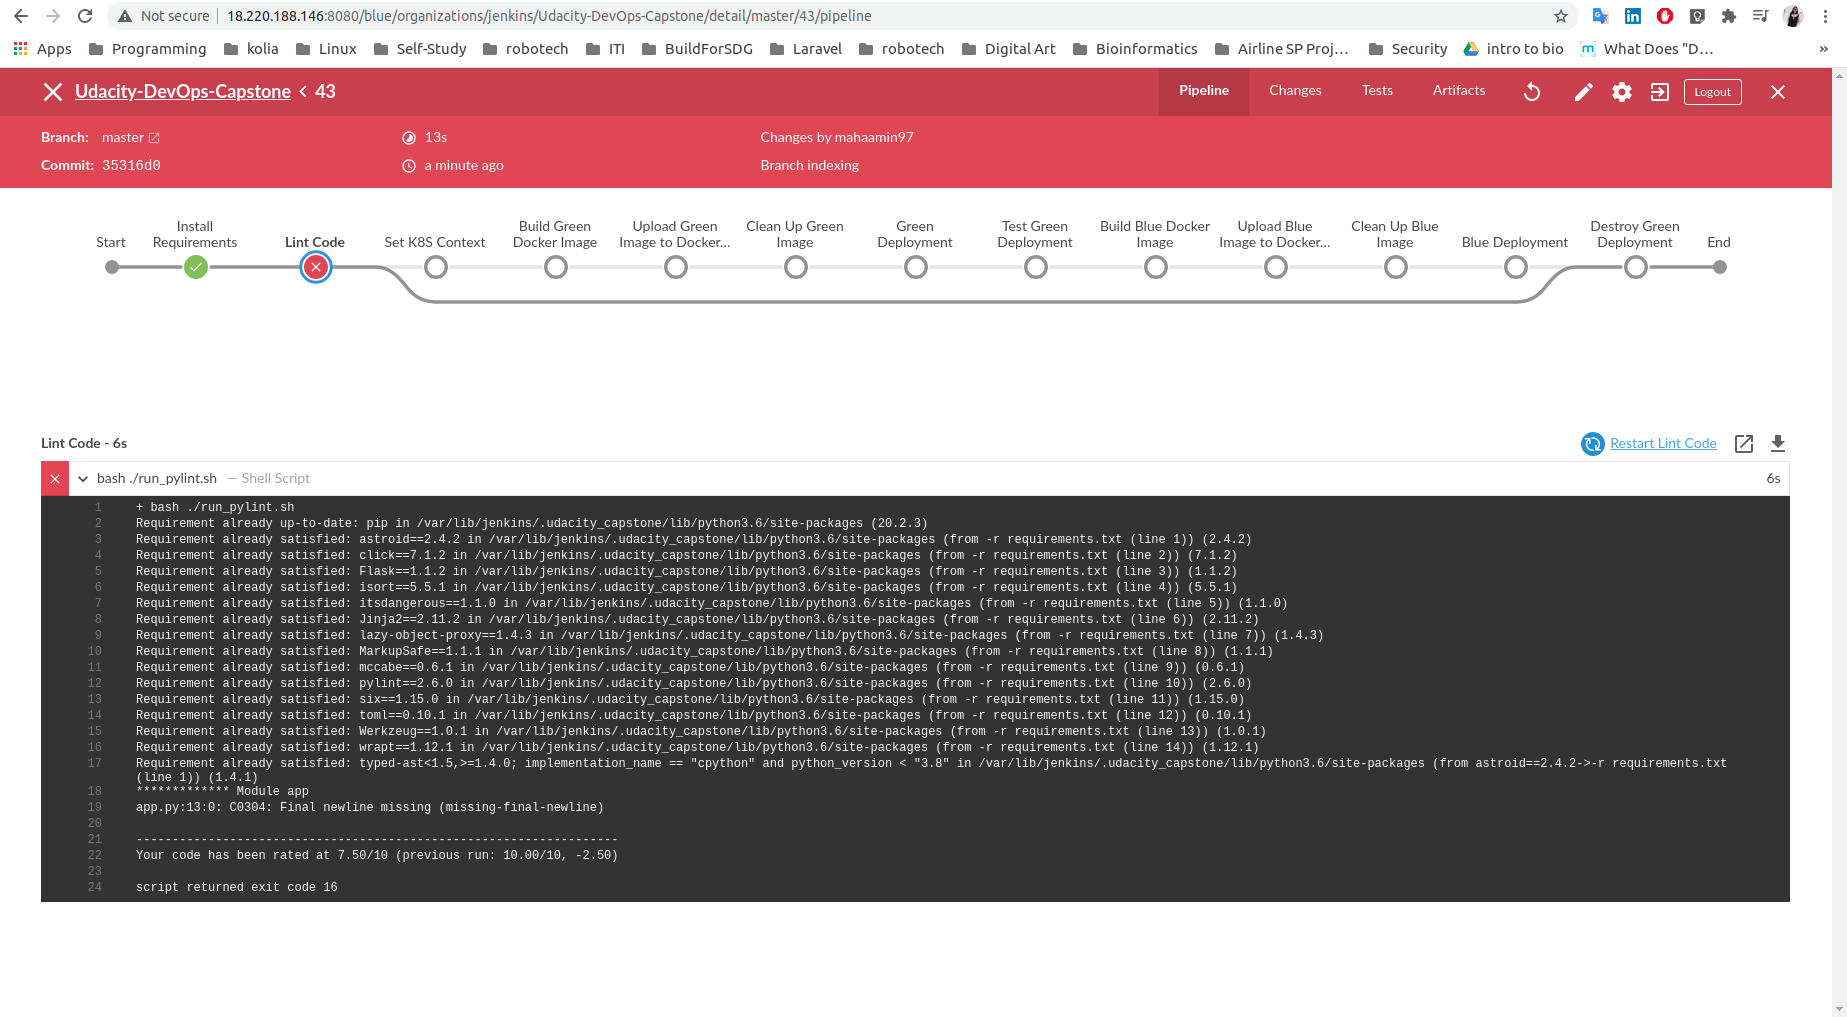Viewport: 1847px width, 1017px height.
Task: Select the Install Requirements success stage node
Action: click(196, 267)
